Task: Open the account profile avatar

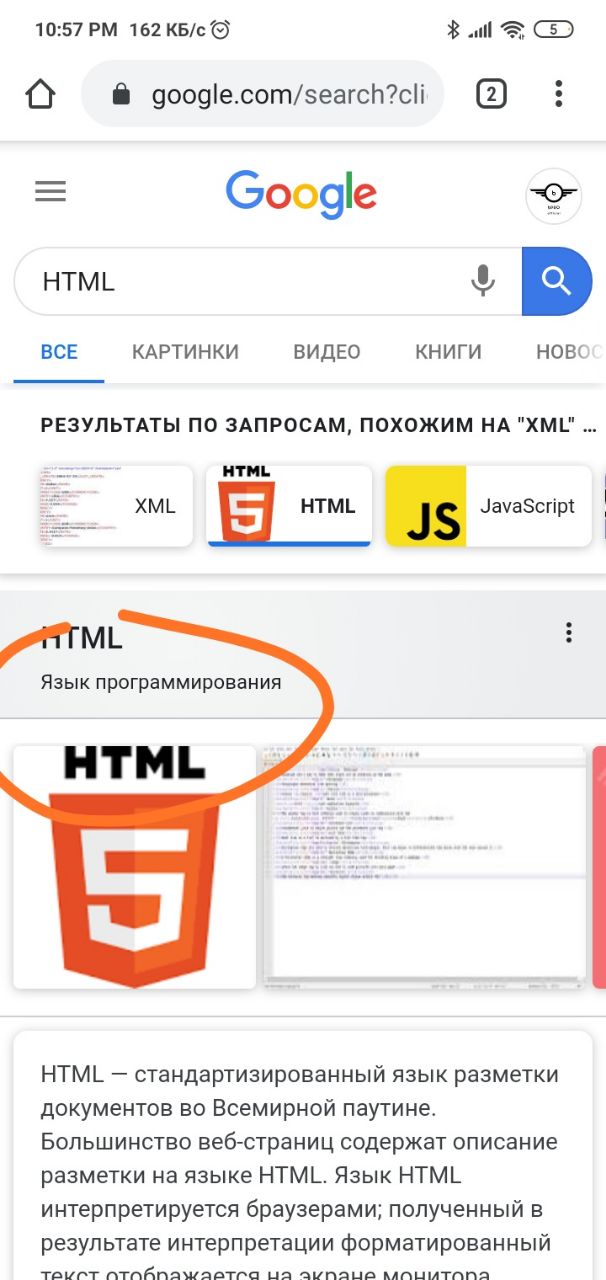Action: tap(553, 196)
